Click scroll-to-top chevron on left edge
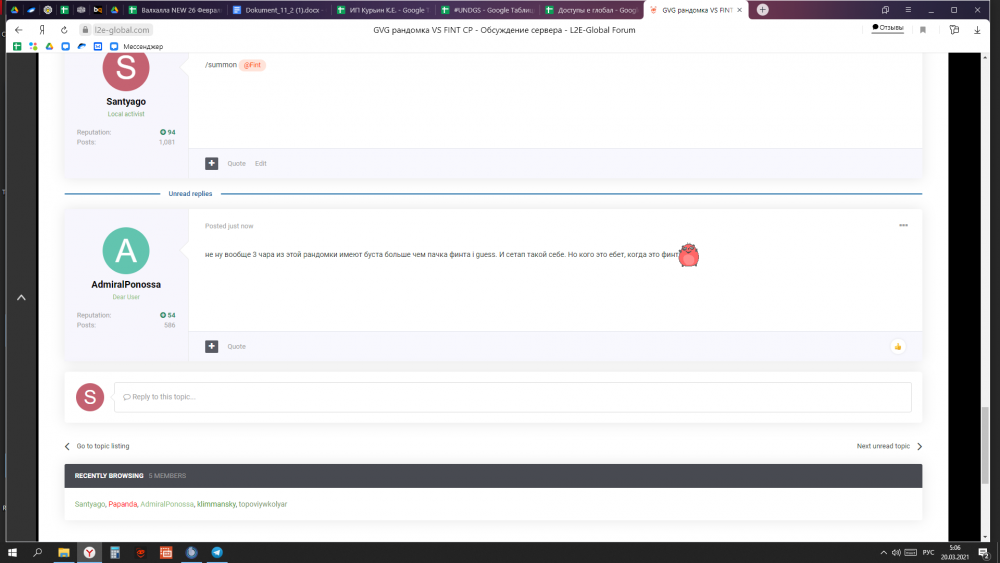This screenshot has width=1000, height=563. (21, 297)
